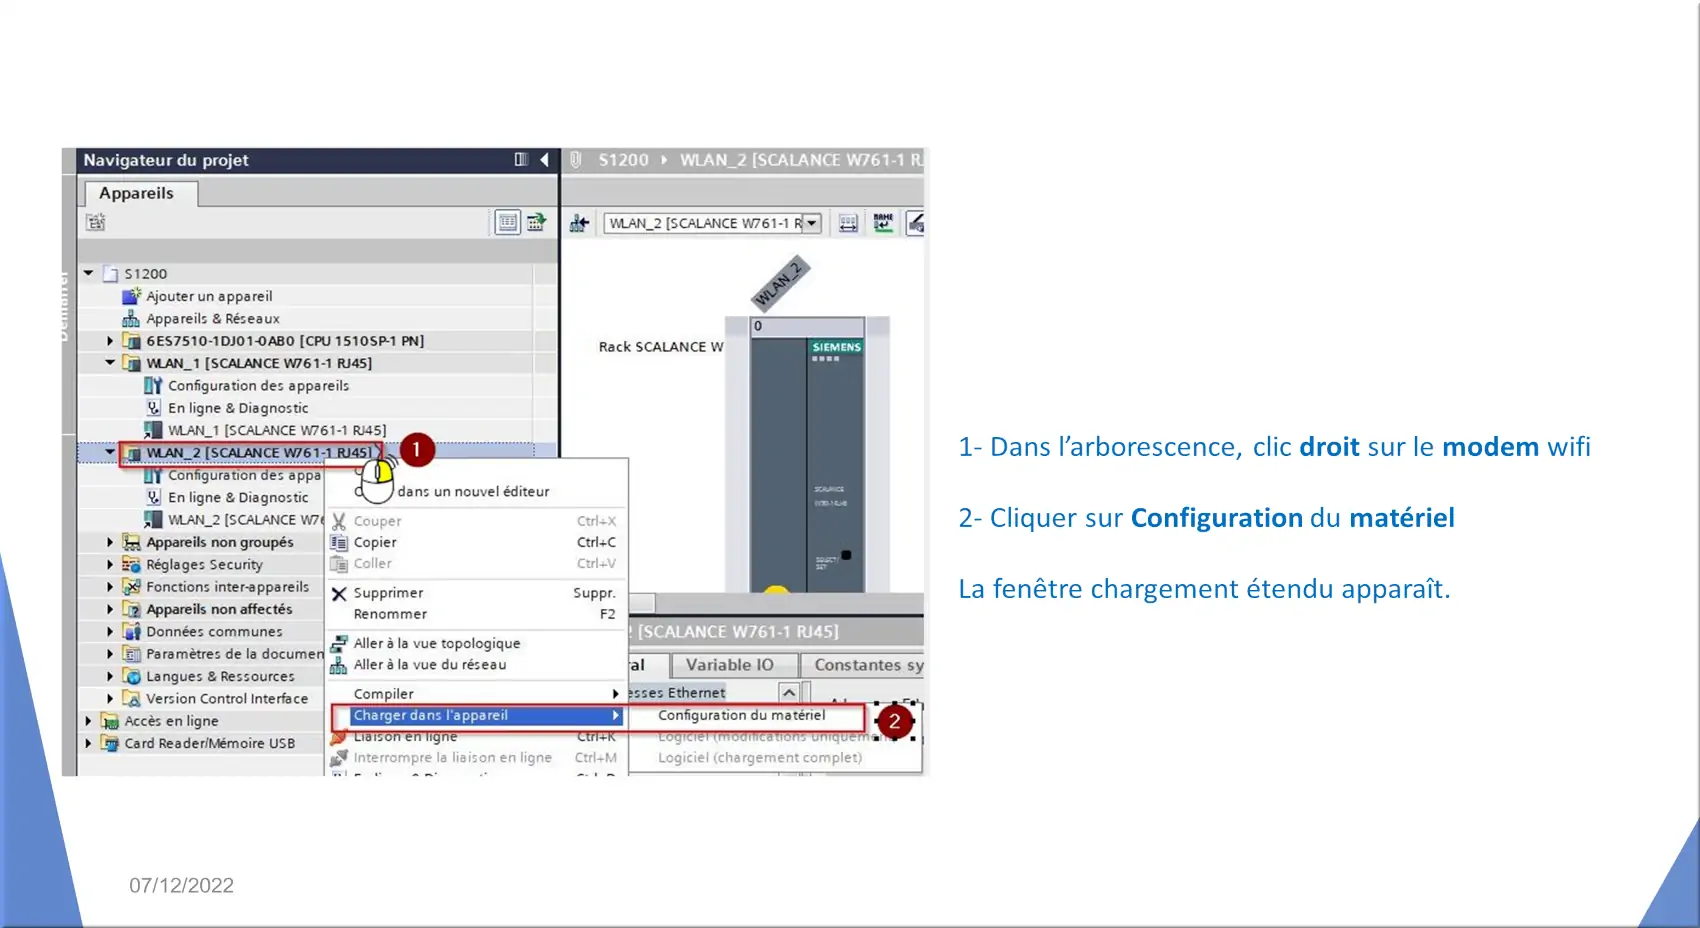Toggle the overview table icon in the navigator
1700x928 pixels.
(508, 222)
